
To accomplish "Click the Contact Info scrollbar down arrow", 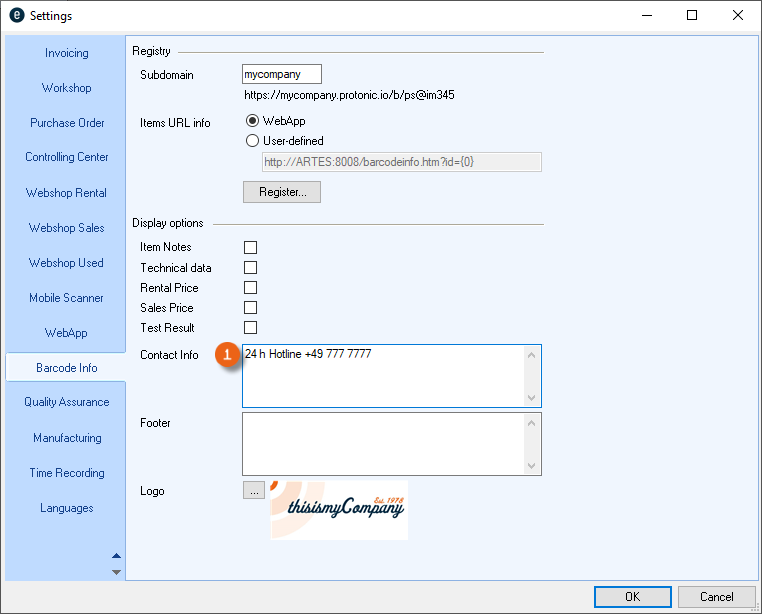I will (532, 398).
